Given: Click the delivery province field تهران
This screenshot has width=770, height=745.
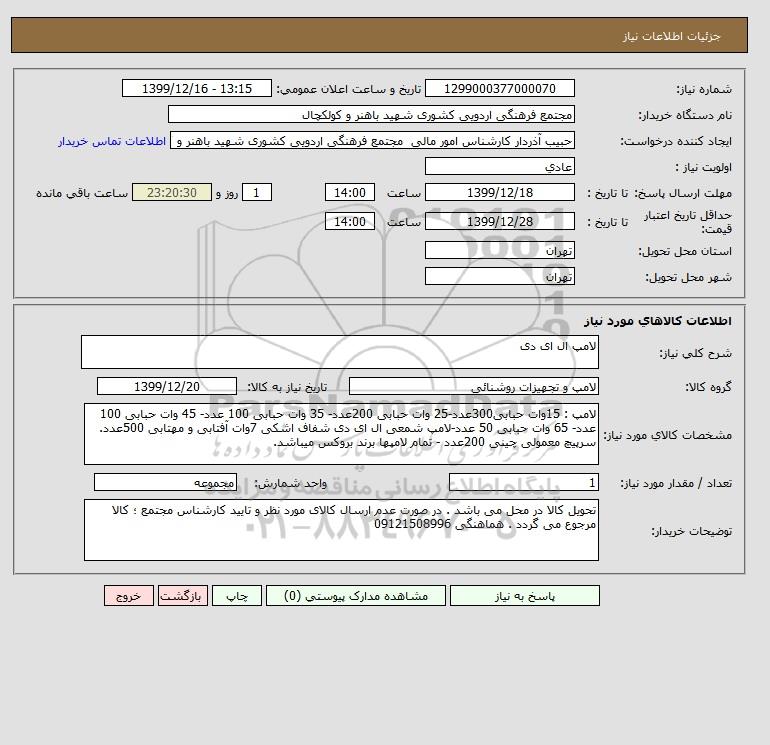Looking at the screenshot, I should [x=499, y=250].
